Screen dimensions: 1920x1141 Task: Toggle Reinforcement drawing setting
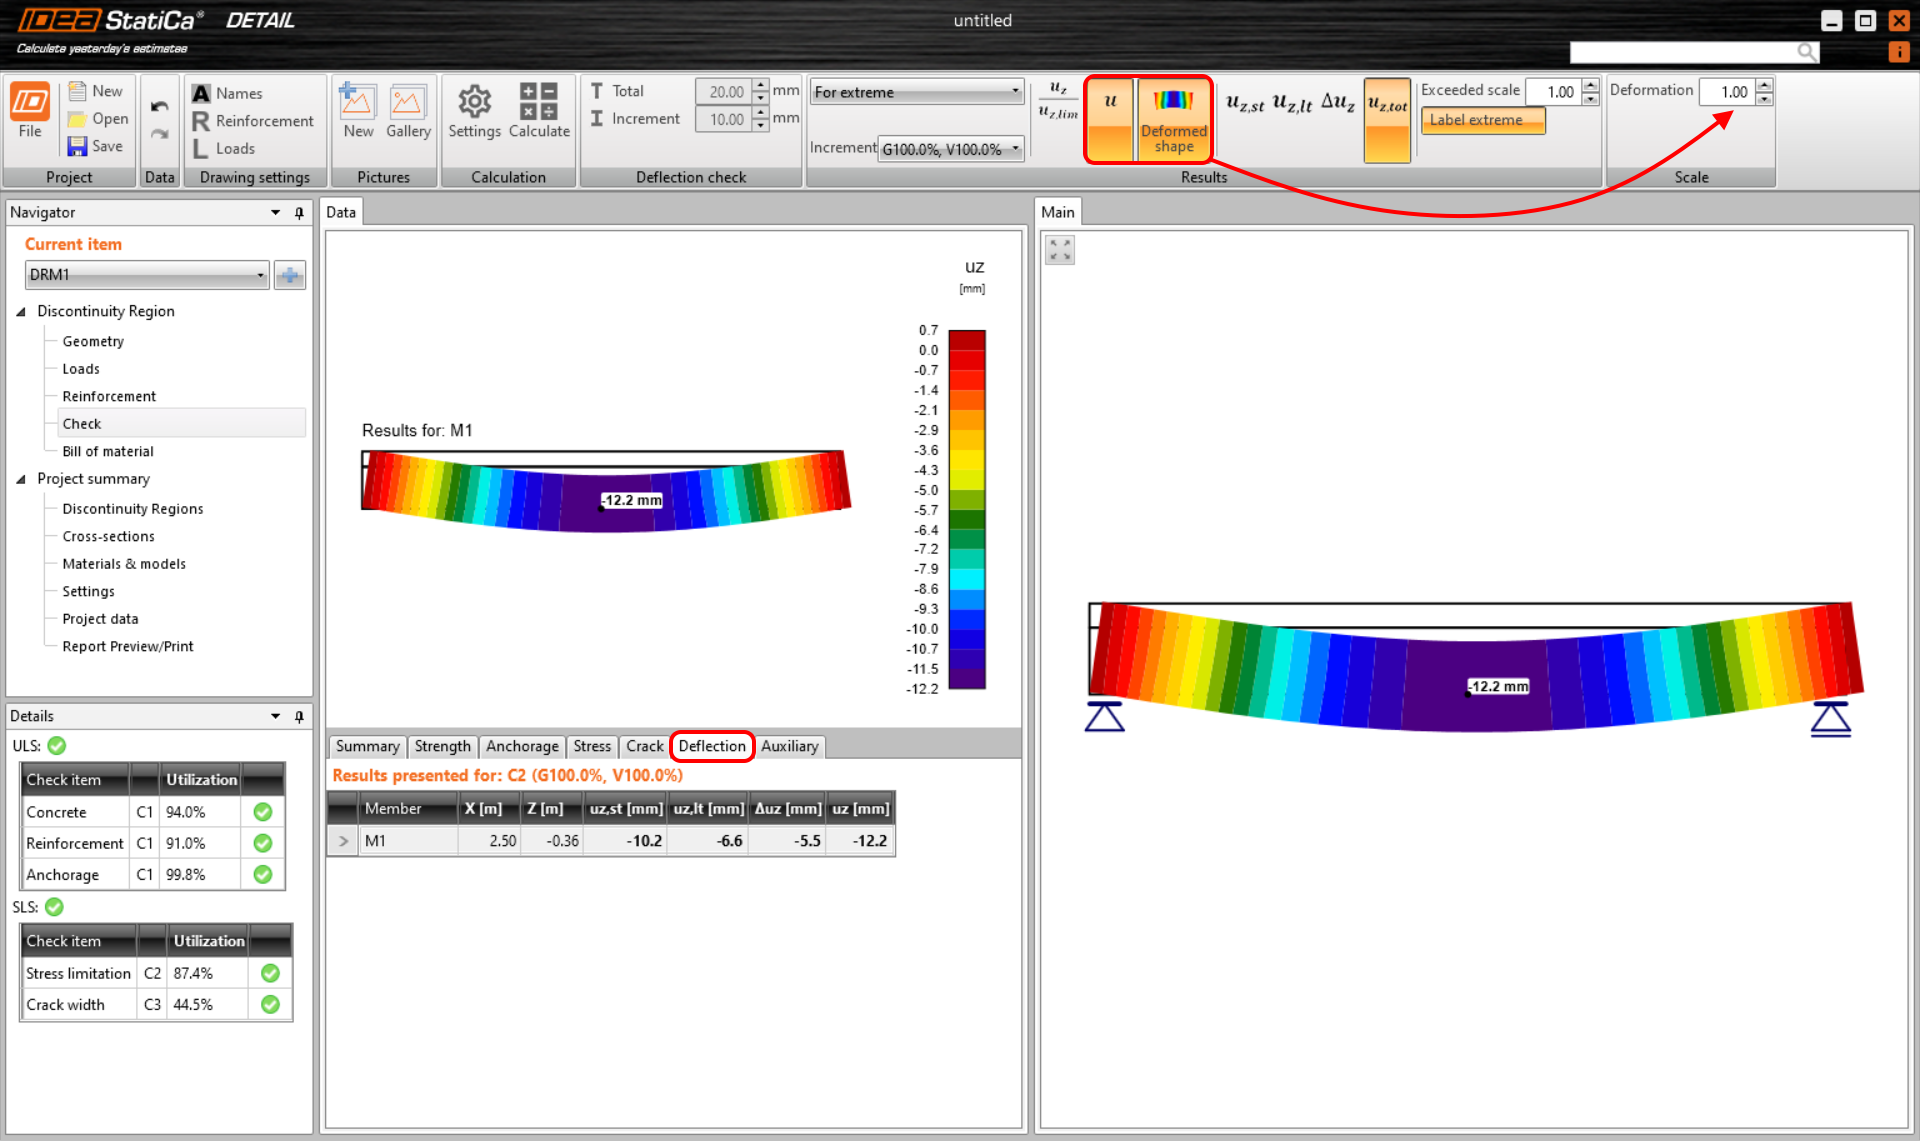coord(253,121)
